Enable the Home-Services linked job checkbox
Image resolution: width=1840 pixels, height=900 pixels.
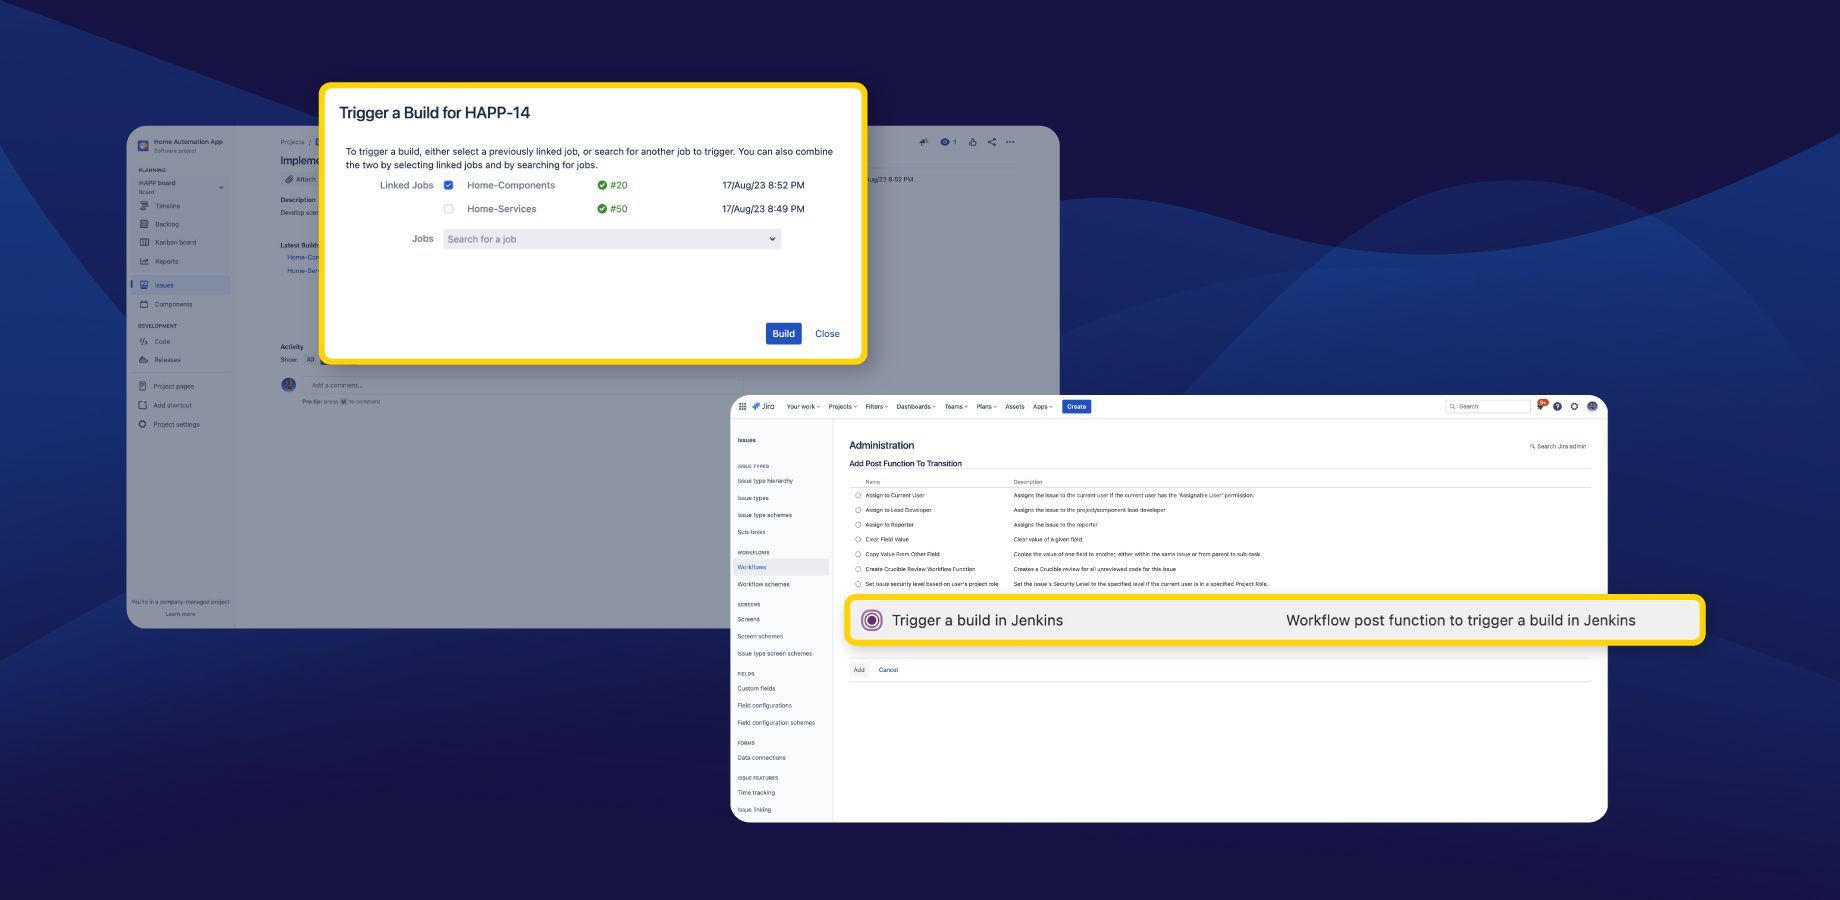[x=448, y=208]
